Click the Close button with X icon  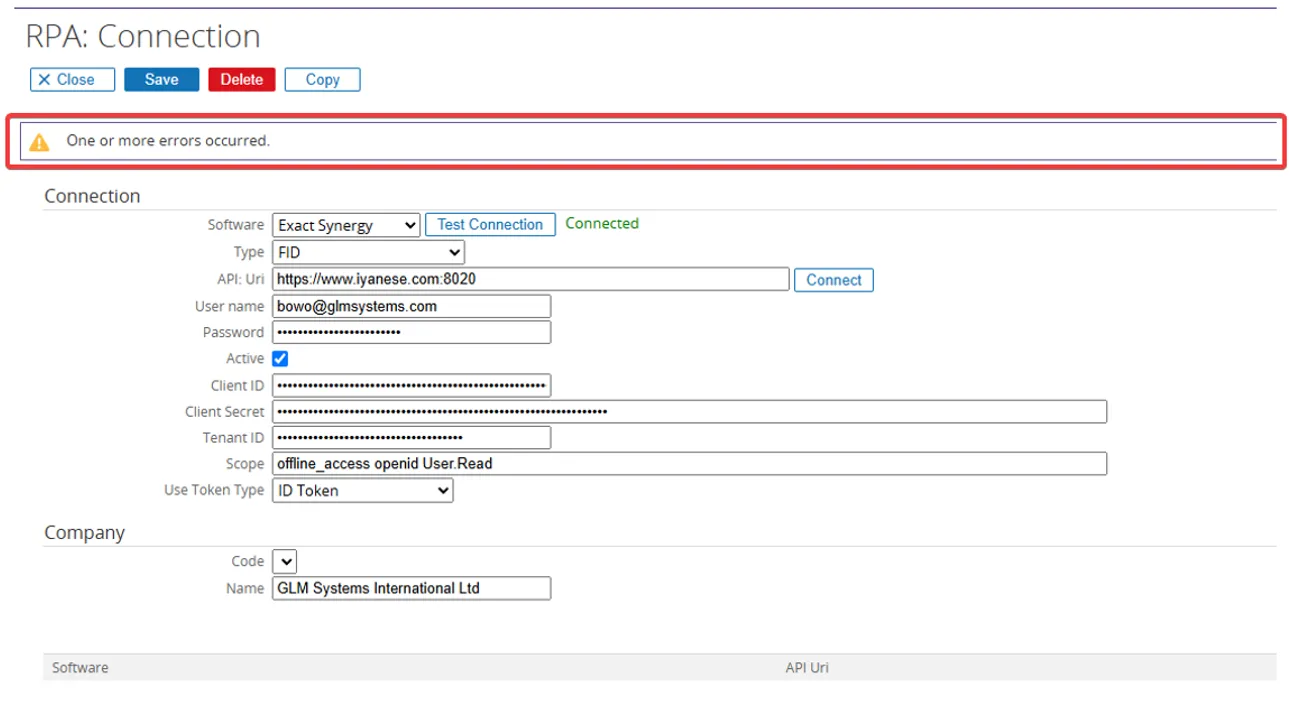[x=72, y=80]
